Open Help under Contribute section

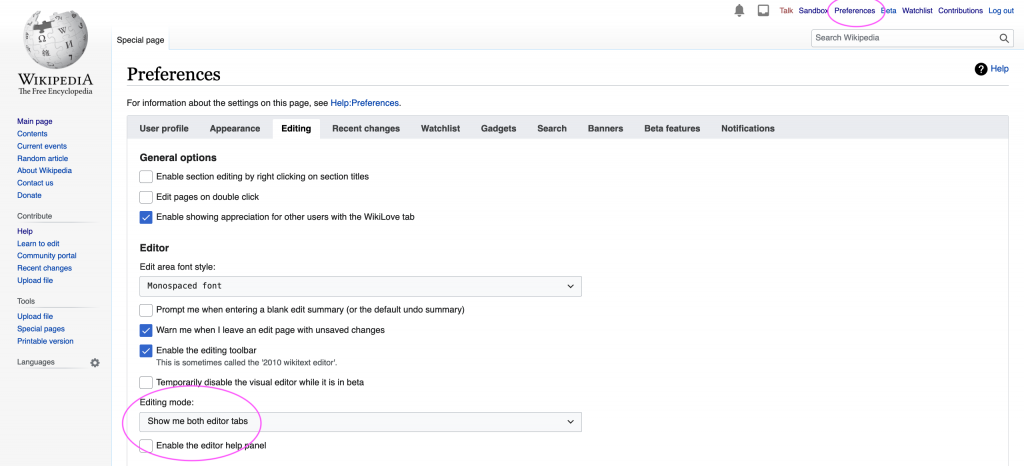click(25, 231)
